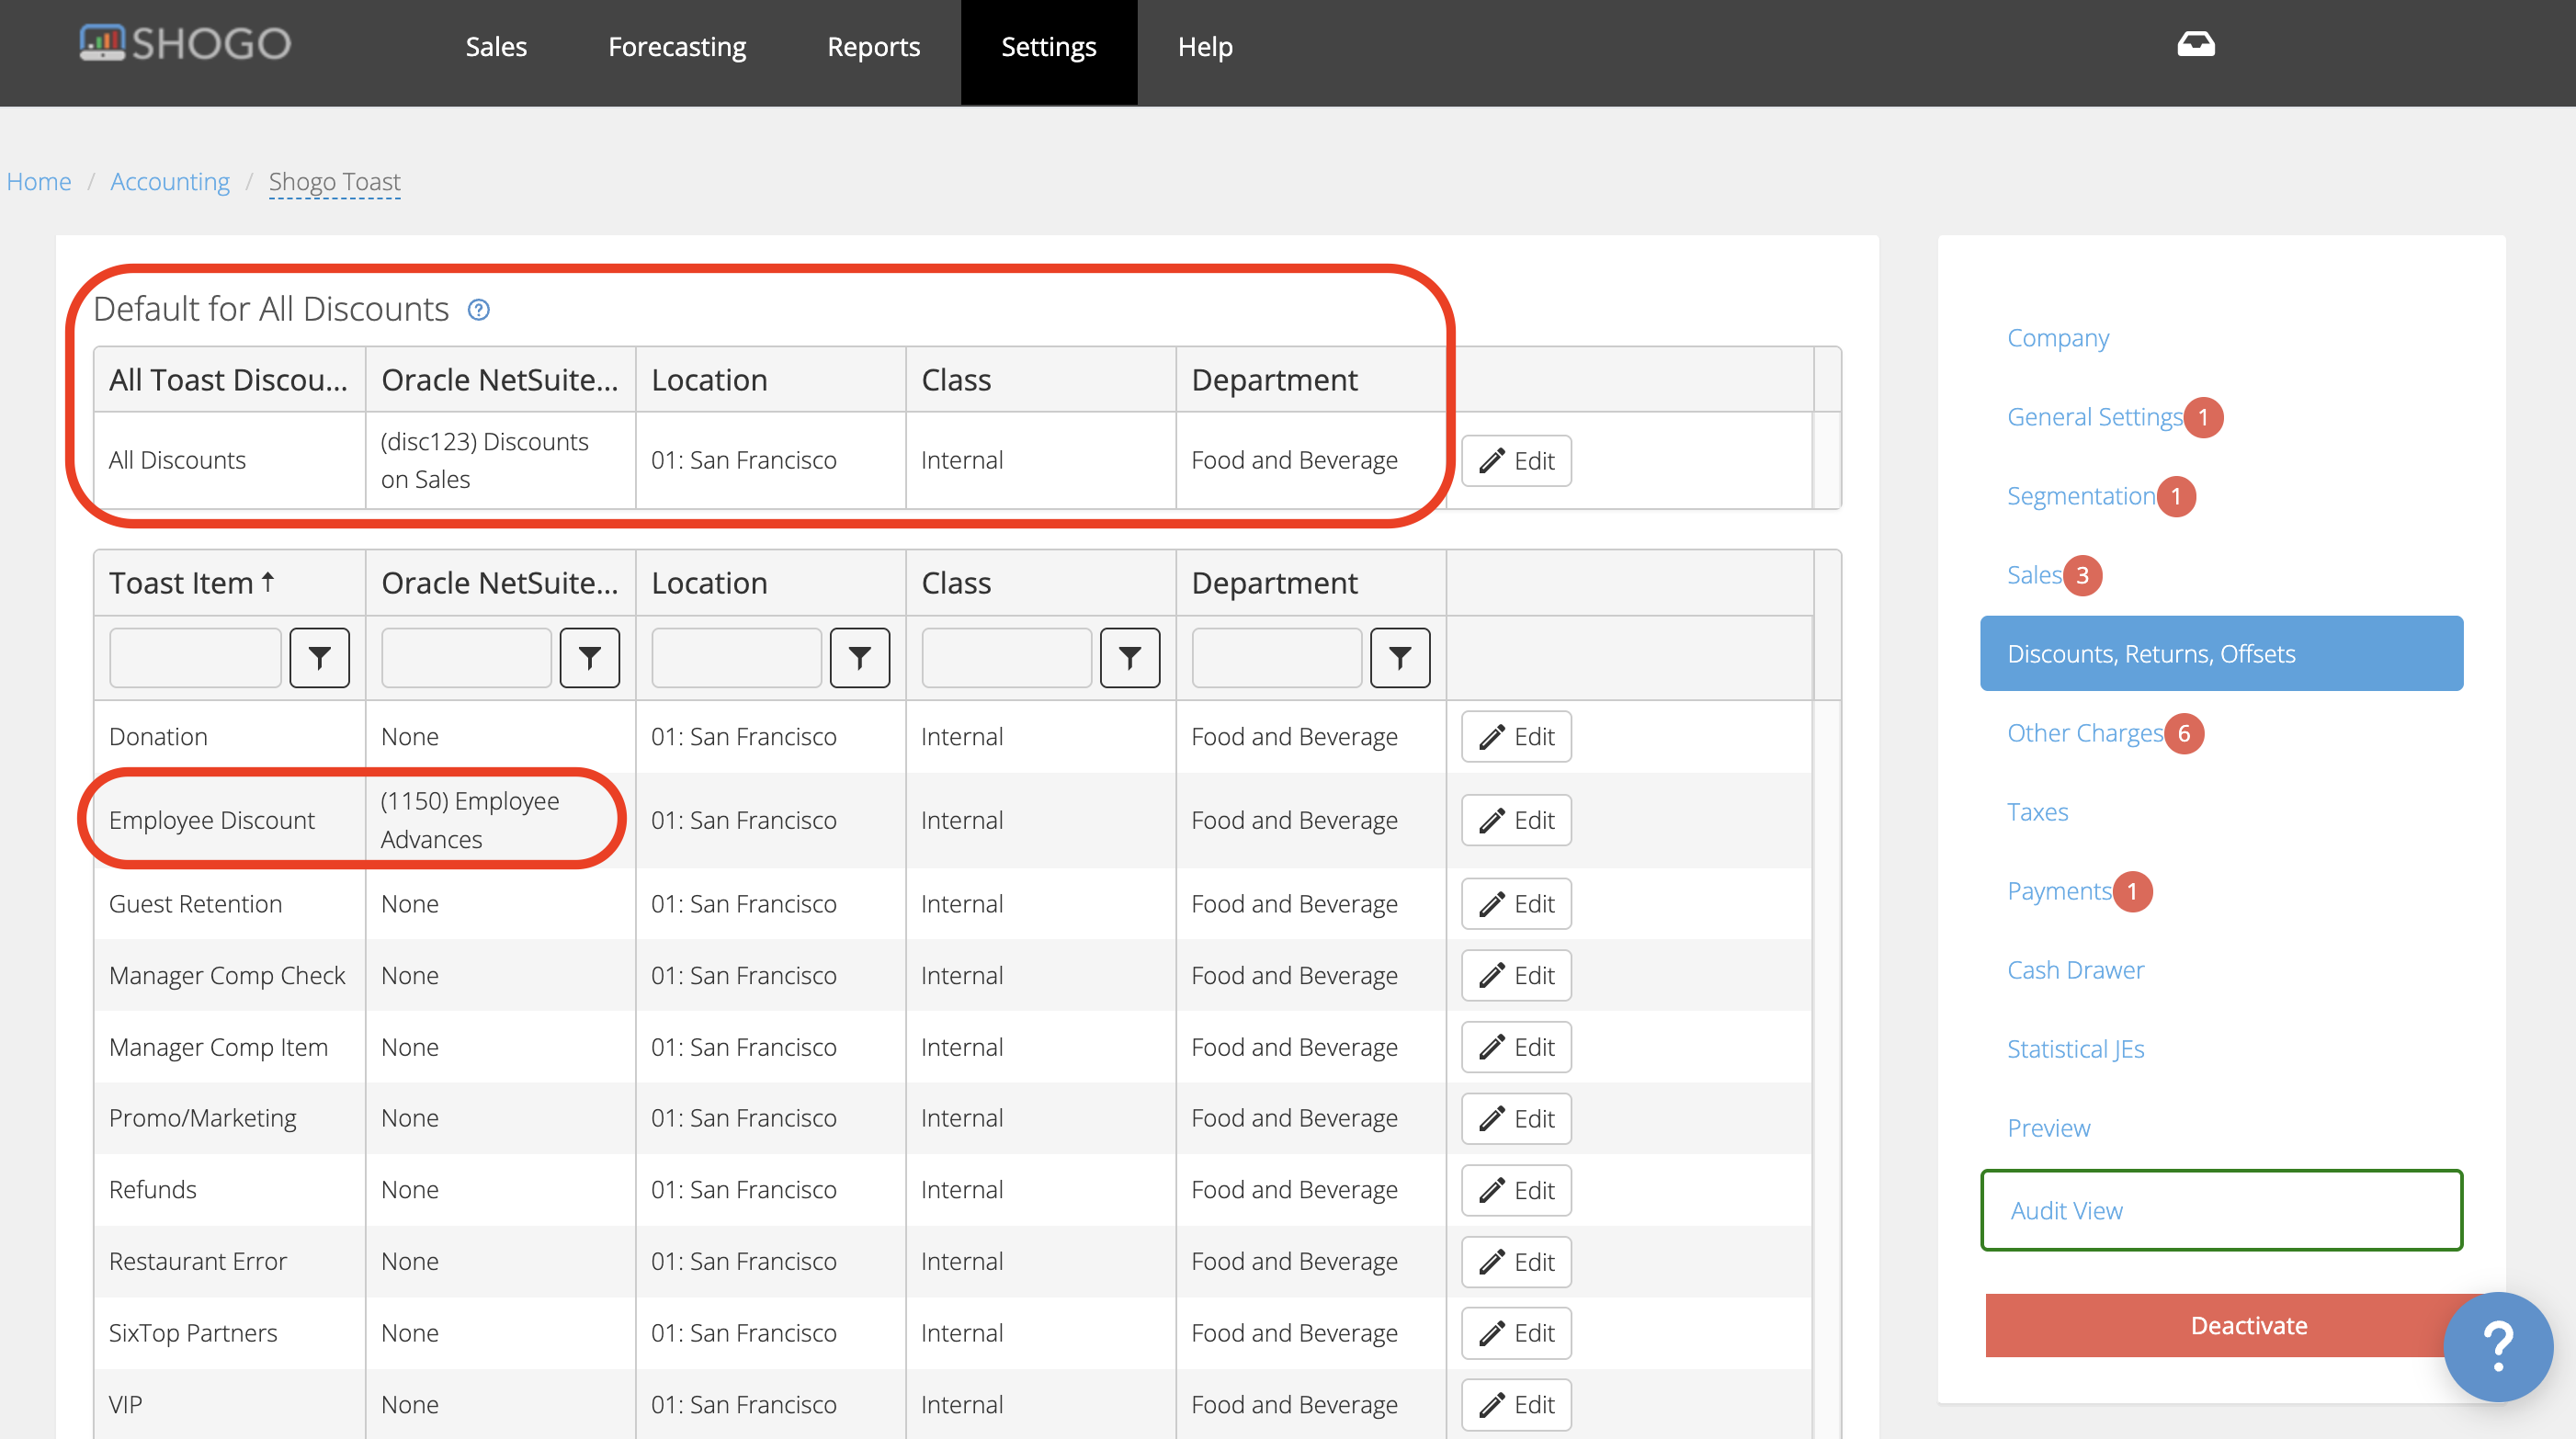Select the 'Promo/Marketing' row name
Image resolution: width=2576 pixels, height=1439 pixels.
pos(202,1118)
